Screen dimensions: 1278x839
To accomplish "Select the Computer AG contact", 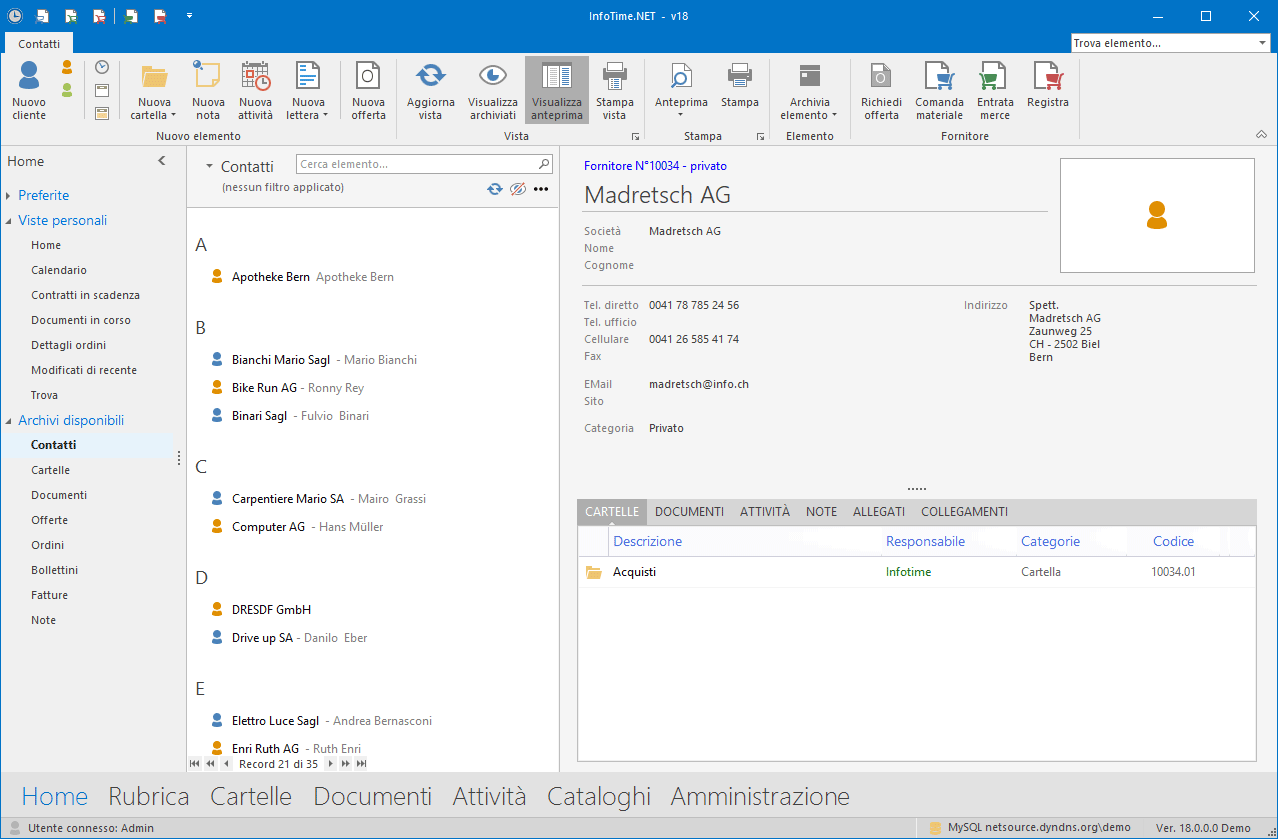I will click(x=297, y=527).
